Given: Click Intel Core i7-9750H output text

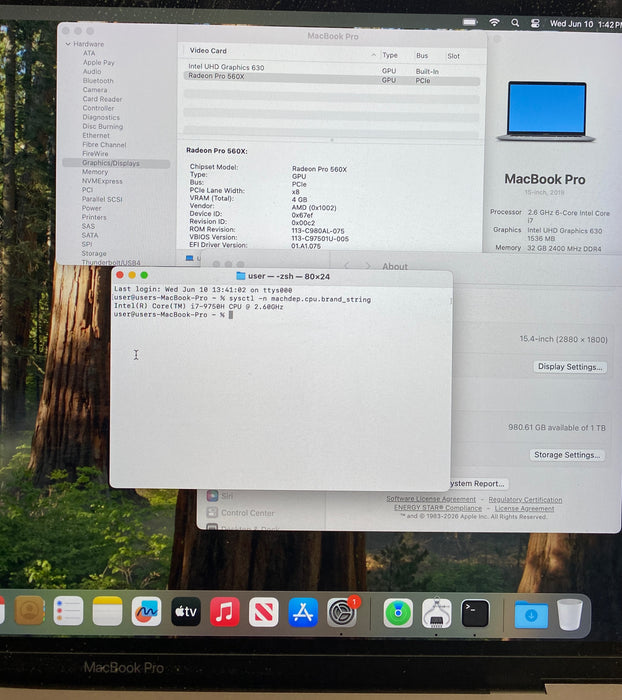Looking at the screenshot, I should [198, 307].
